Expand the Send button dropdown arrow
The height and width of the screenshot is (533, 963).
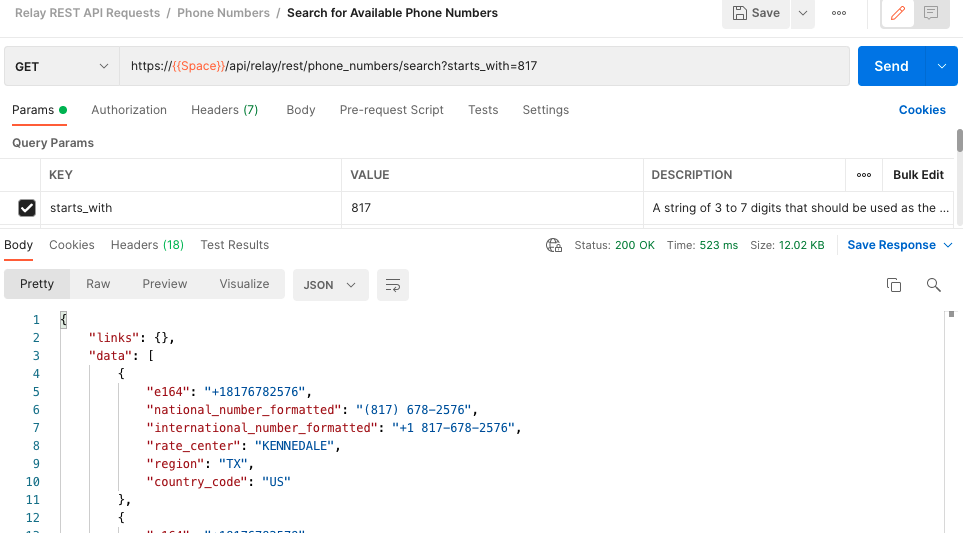pos(941,66)
